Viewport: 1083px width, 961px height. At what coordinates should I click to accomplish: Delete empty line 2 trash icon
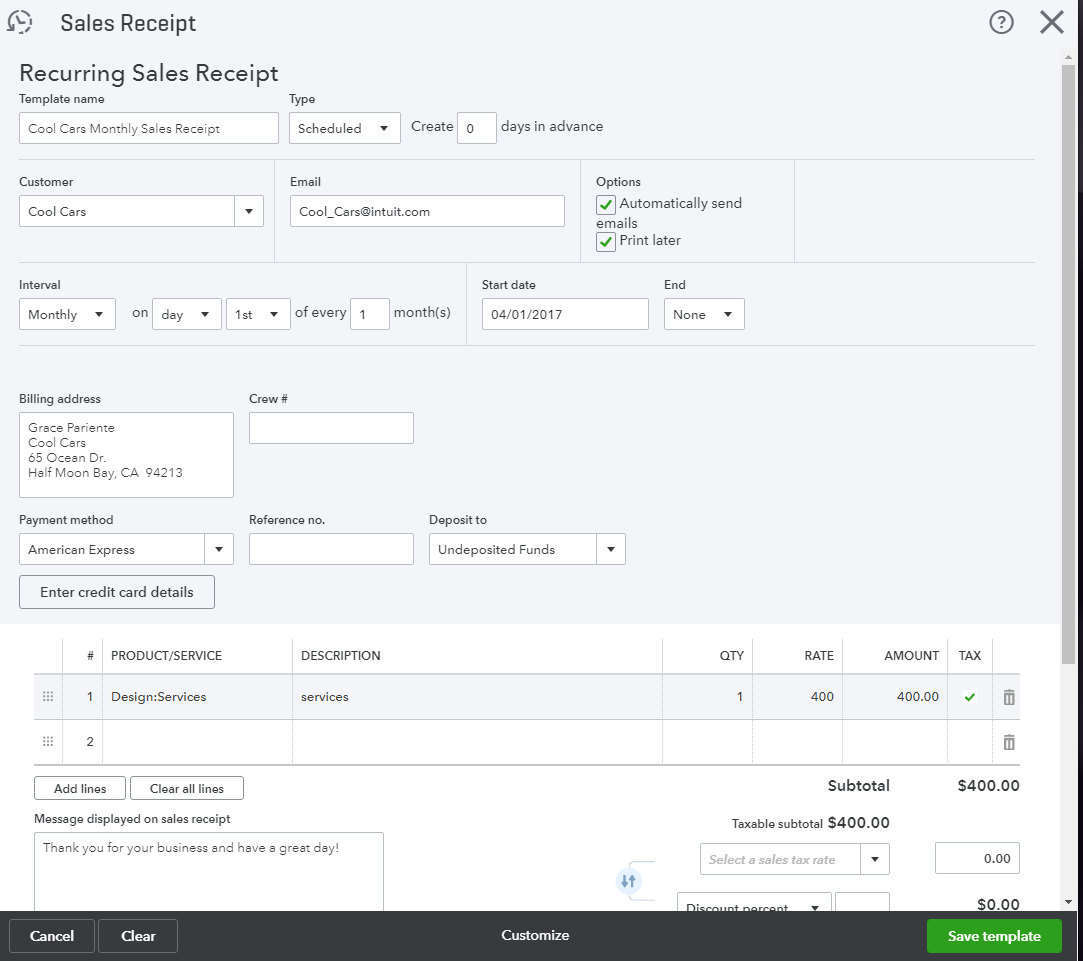tap(1008, 742)
